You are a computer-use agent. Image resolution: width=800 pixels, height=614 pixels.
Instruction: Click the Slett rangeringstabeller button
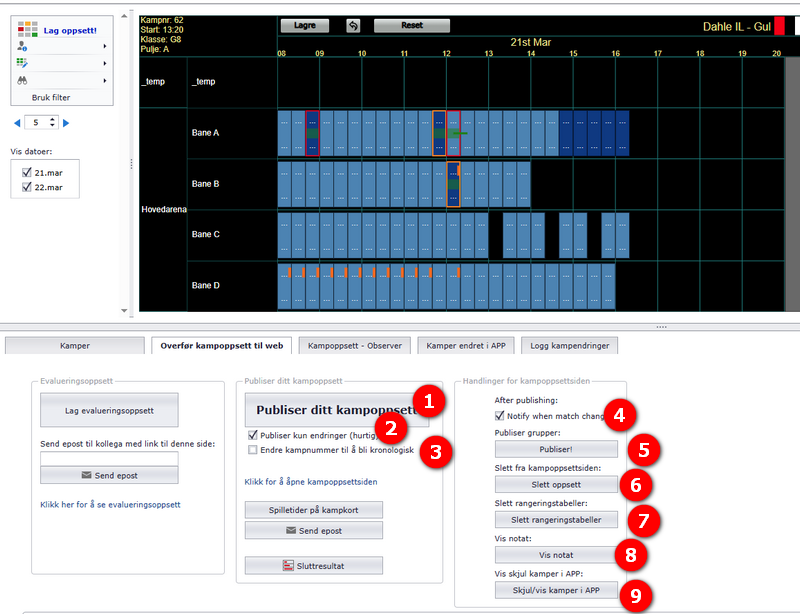tap(556, 520)
